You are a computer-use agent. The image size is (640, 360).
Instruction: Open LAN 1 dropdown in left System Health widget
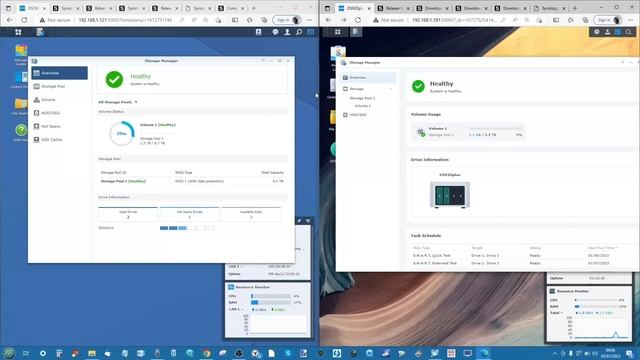236,267
